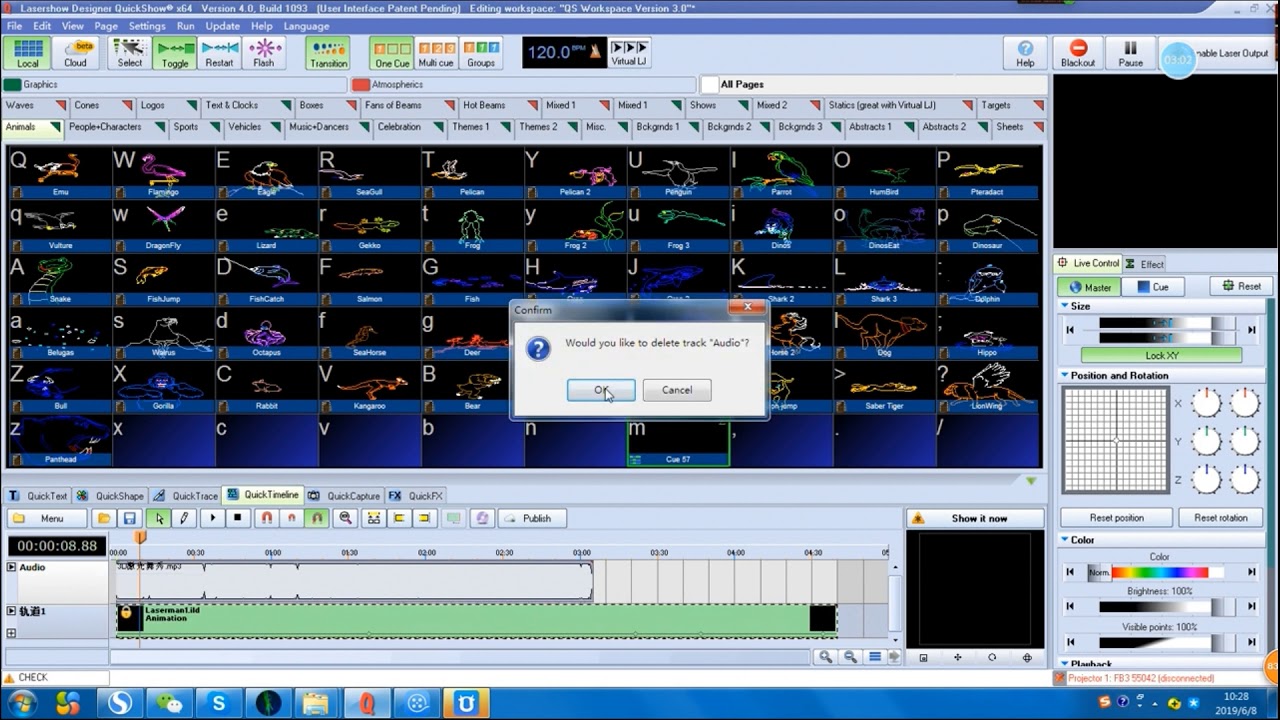Enable the Toggle cue mode
1280x720 pixels.
175,53
